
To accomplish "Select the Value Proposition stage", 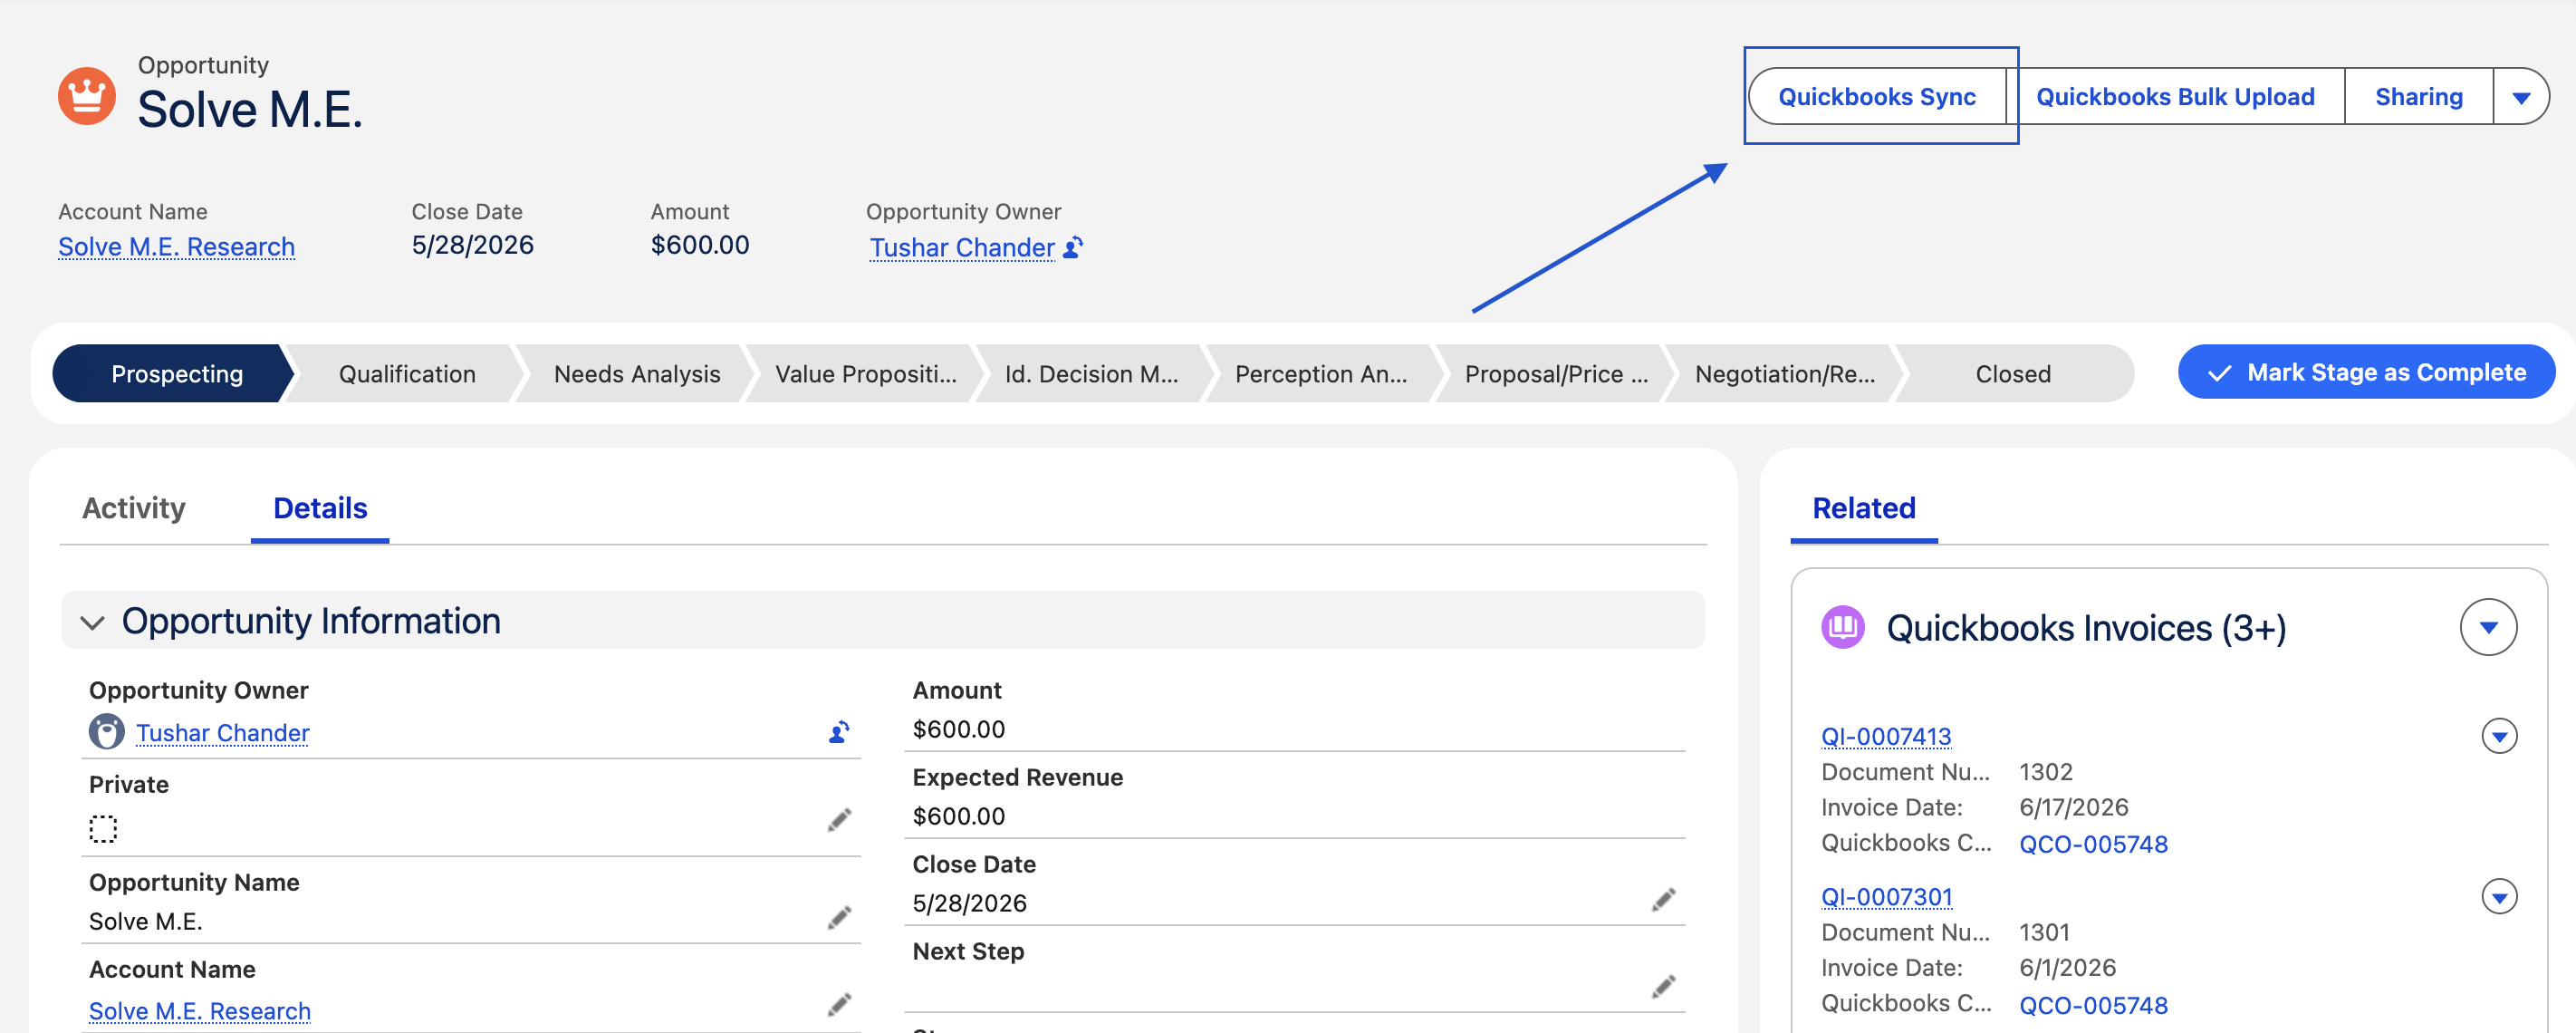I will point(866,374).
